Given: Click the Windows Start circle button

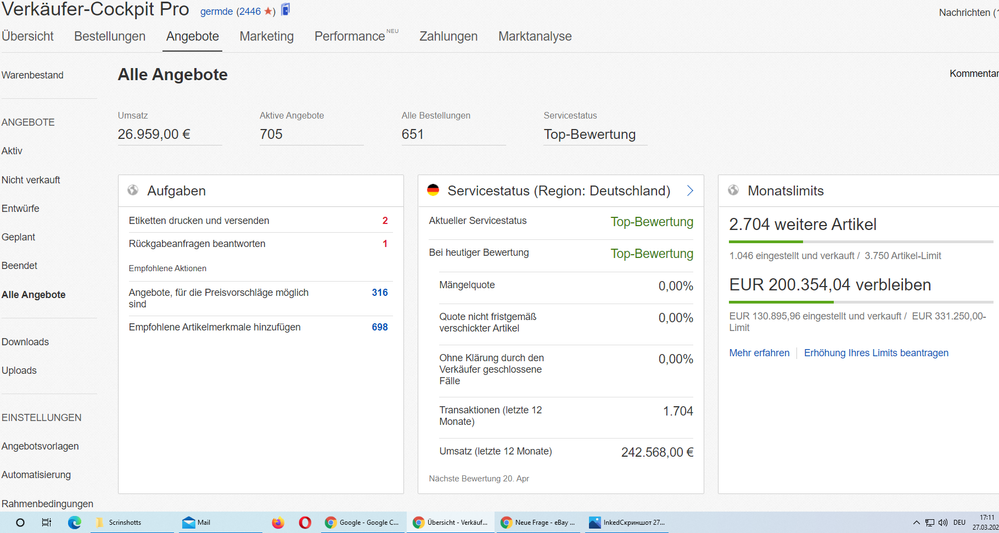Looking at the screenshot, I should coord(19,522).
